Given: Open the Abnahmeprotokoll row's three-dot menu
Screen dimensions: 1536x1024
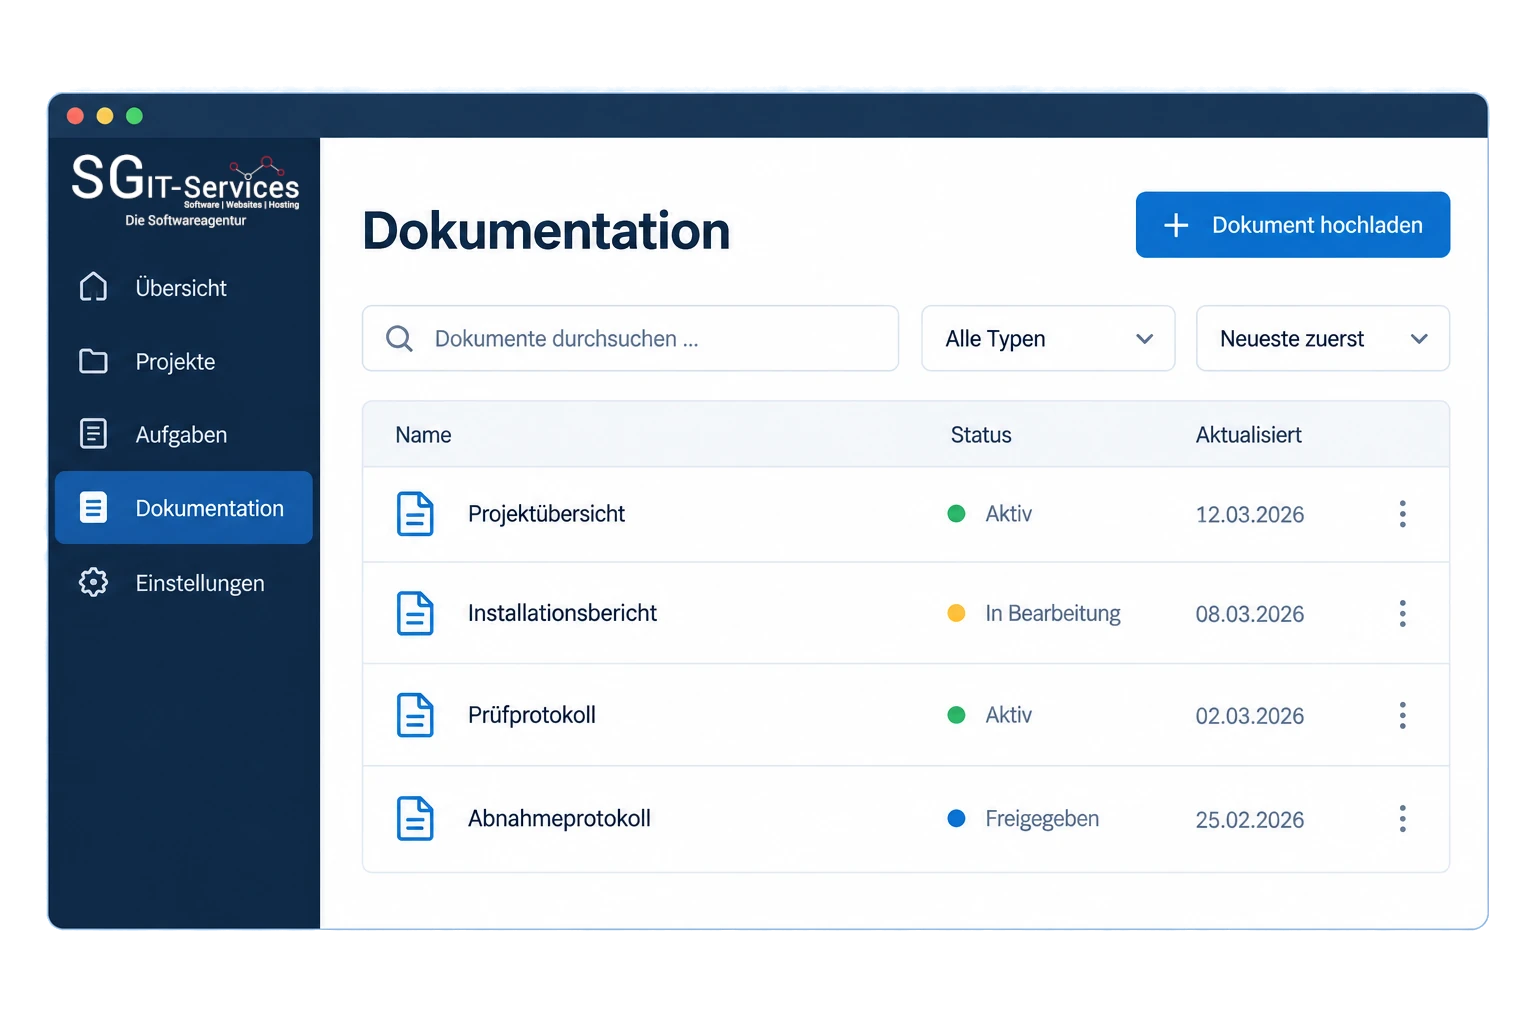Looking at the screenshot, I should [x=1403, y=819].
